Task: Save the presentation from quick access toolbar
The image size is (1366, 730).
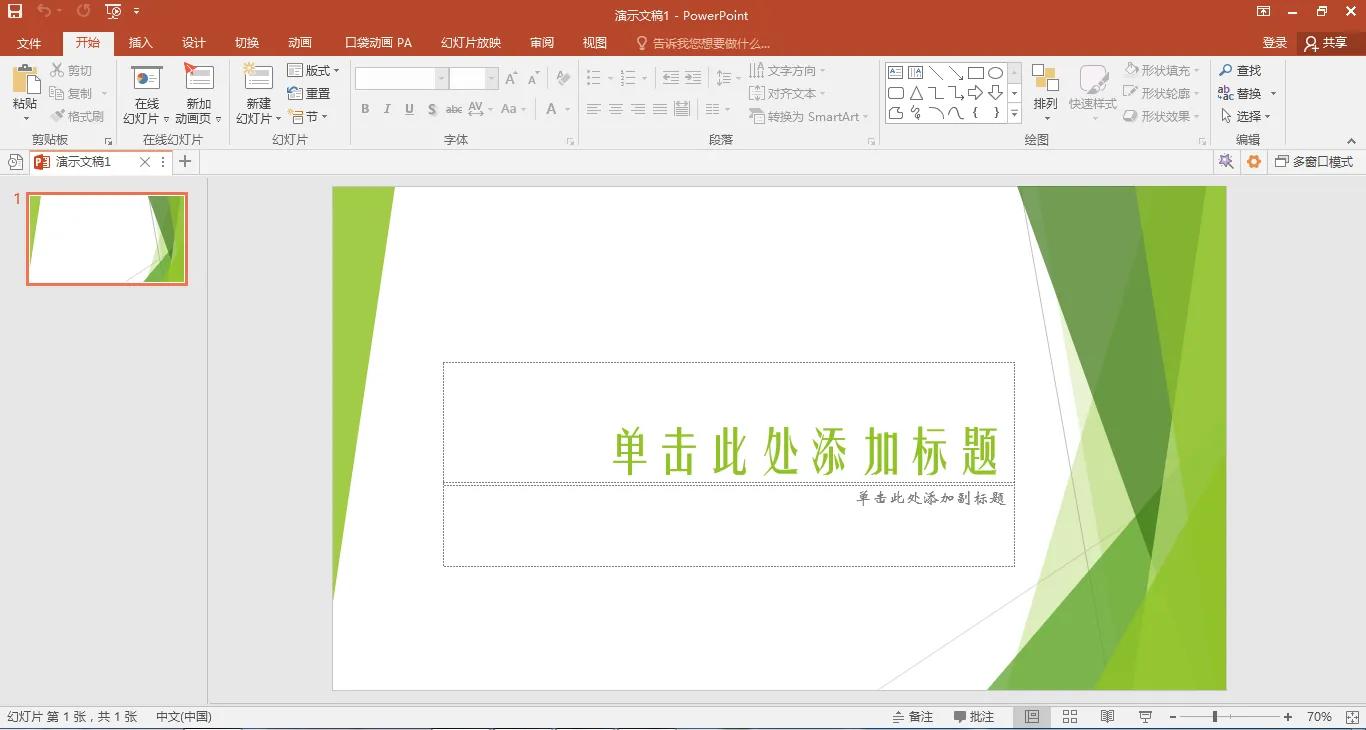Action: tap(15, 12)
